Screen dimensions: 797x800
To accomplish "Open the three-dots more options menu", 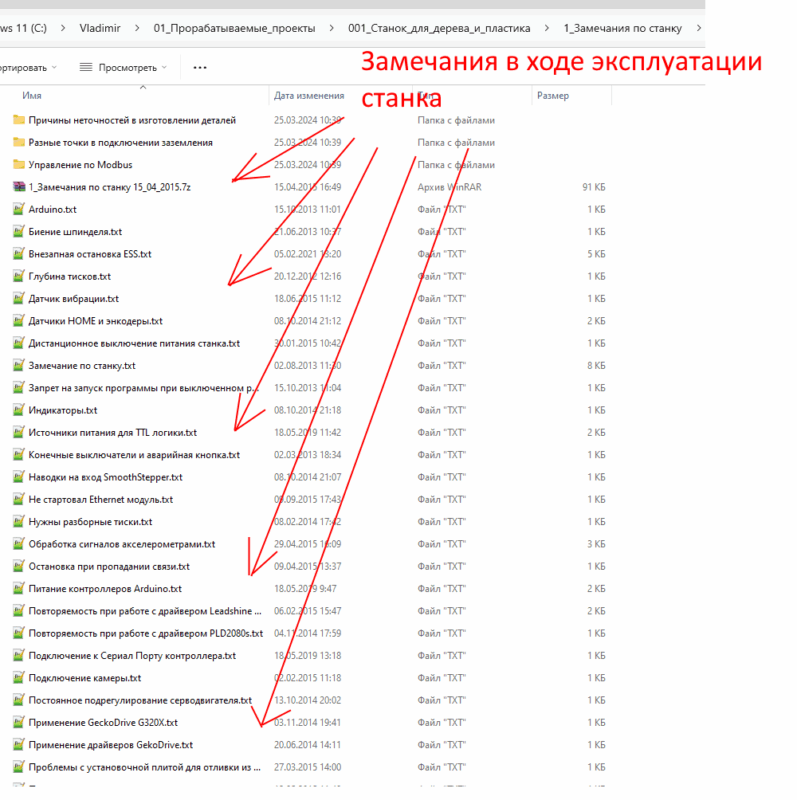I will pyautogui.click(x=199, y=68).
